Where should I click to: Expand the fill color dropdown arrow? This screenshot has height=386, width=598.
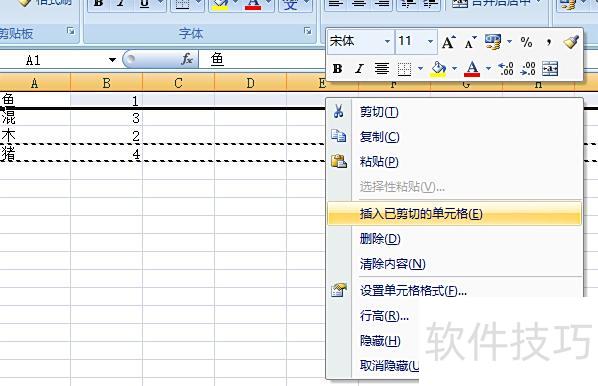[454, 69]
